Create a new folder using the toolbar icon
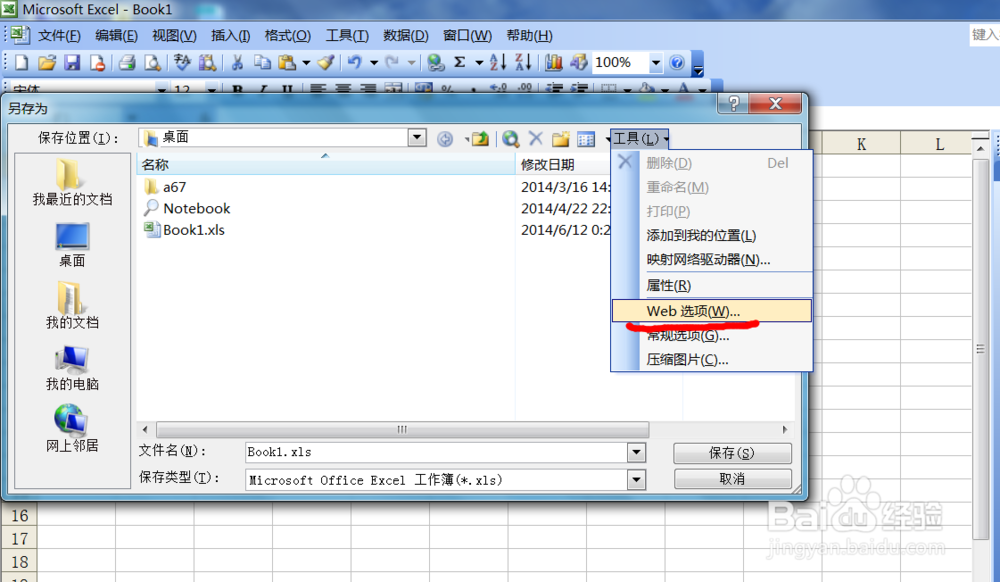Image resolution: width=1000 pixels, height=582 pixels. coord(561,139)
